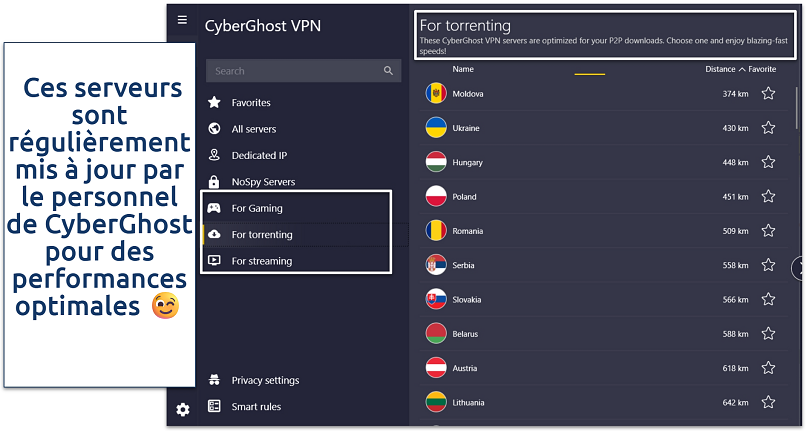Expand the right-edge panel arrow

pyautogui.click(x=799, y=267)
